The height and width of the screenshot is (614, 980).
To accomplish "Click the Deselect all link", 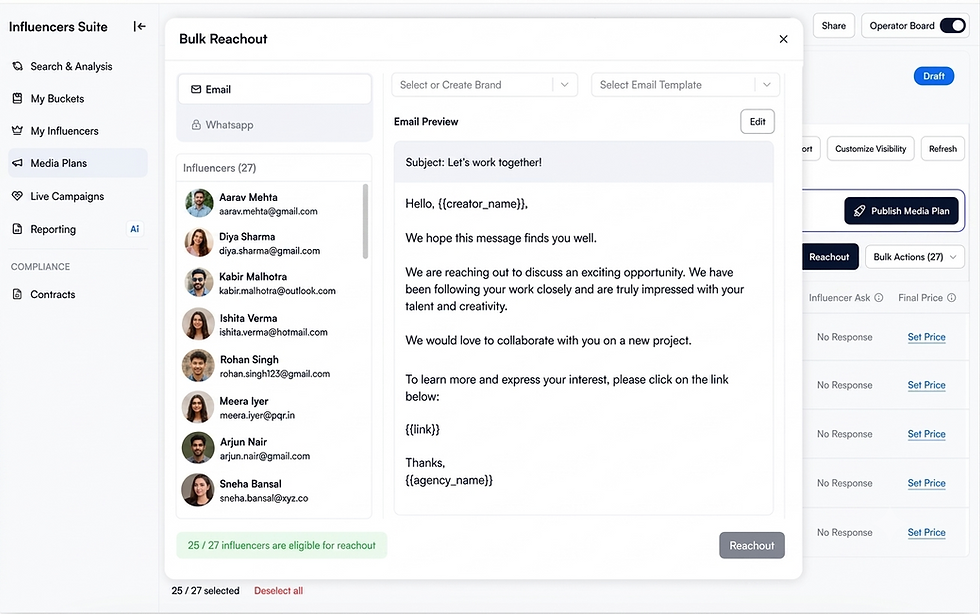I will click(x=278, y=591).
